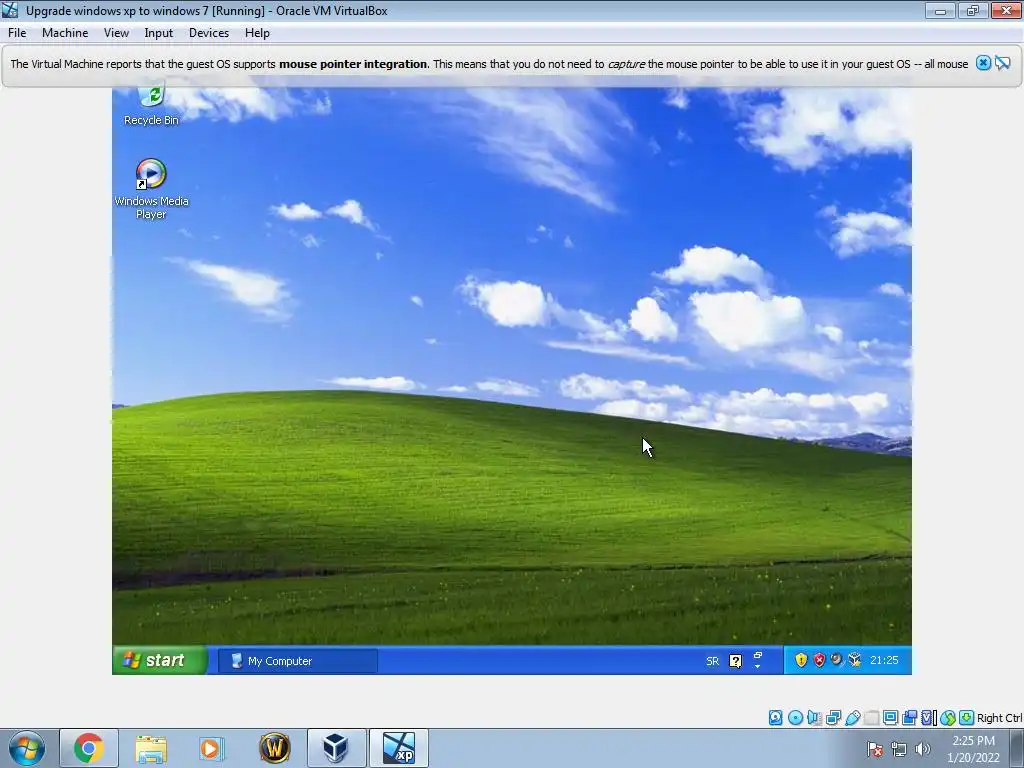Viewport: 1024px width, 768px height.
Task: Click the XP tray clock 21:25
Action: coord(884,660)
